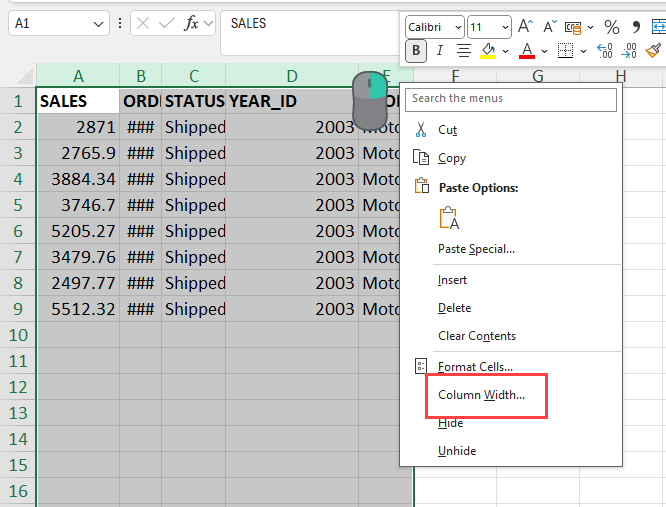Viewport: 666px width, 507px height.
Task: Click Format Cells in context menu
Action: [x=475, y=367]
